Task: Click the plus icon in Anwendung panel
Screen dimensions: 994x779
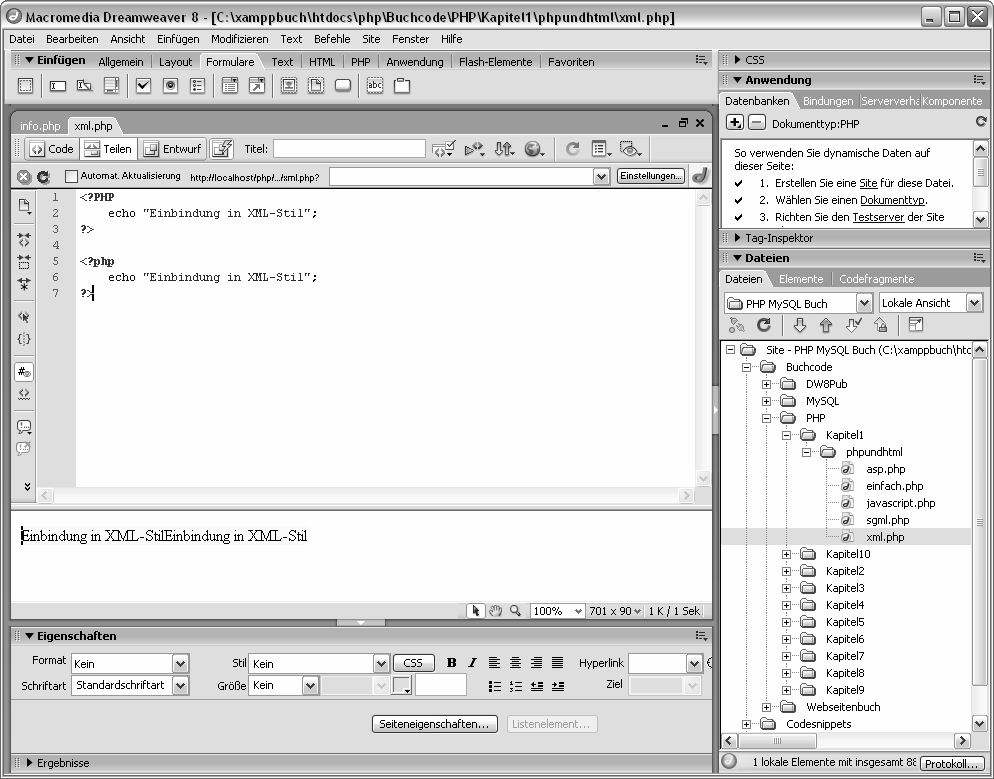Action: click(x=734, y=122)
